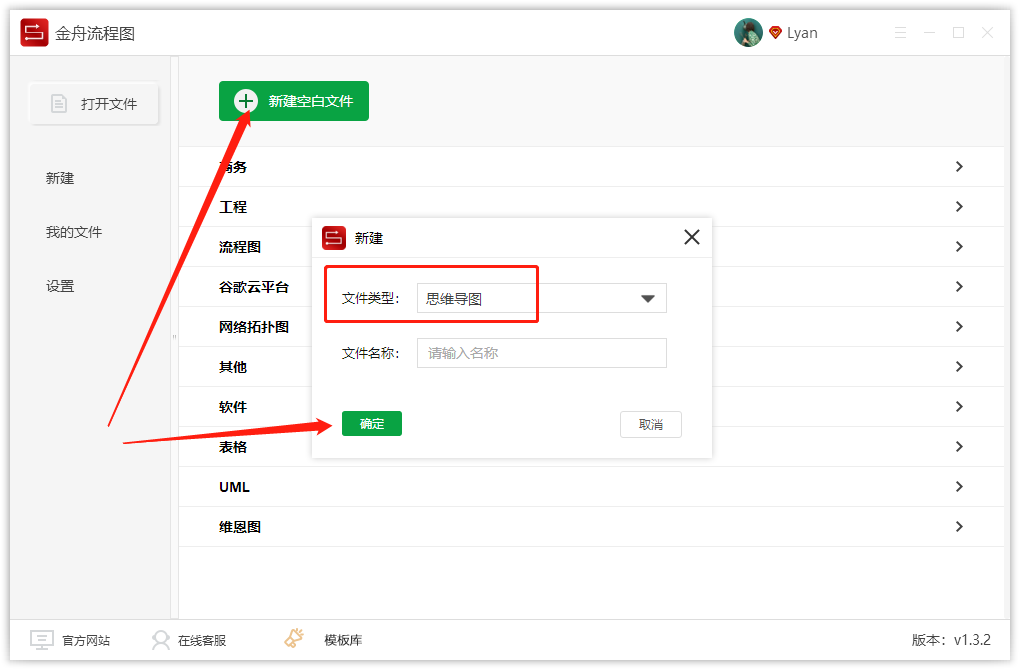Open 设置 in left sidebar
Image resolution: width=1020 pixels, height=670 pixels.
pos(60,286)
